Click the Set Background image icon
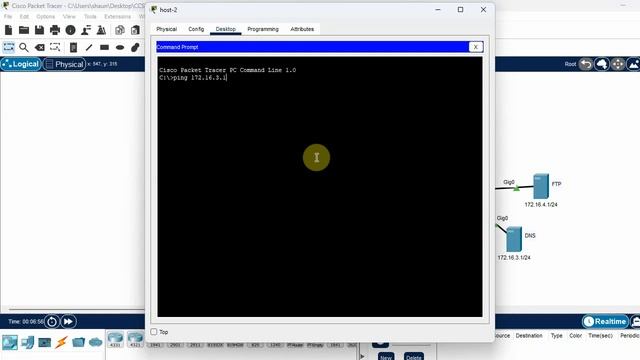Image resolution: width=640 pixels, height=360 pixels. [x=633, y=64]
